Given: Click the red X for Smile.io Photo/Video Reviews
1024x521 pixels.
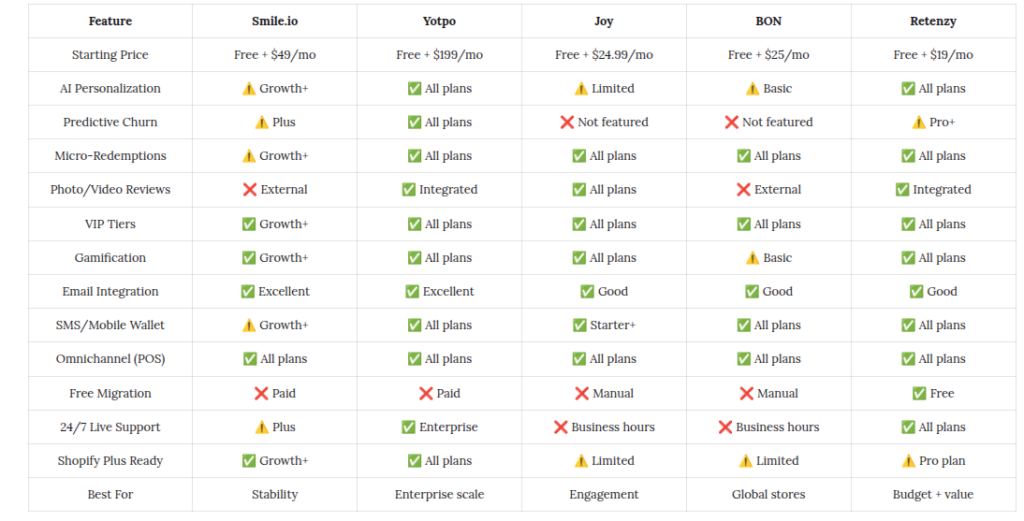Looking at the screenshot, I should point(249,189).
